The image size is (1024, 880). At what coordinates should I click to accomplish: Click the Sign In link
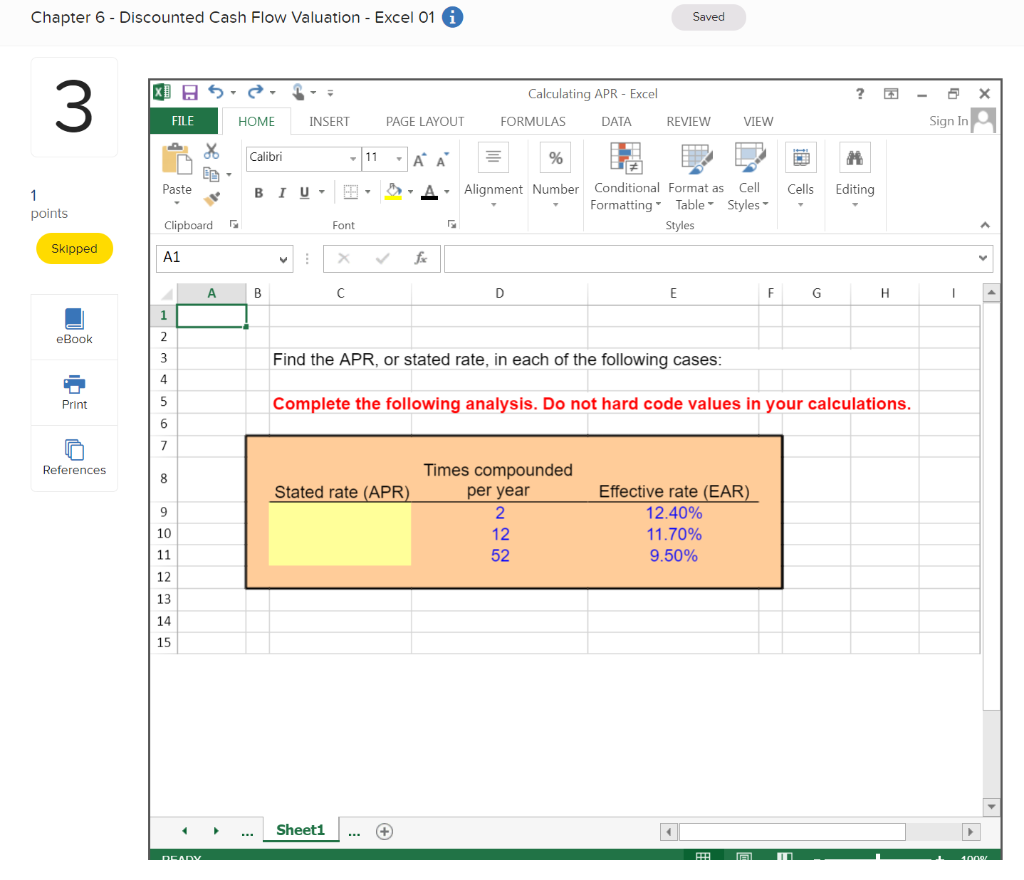[x=948, y=121]
